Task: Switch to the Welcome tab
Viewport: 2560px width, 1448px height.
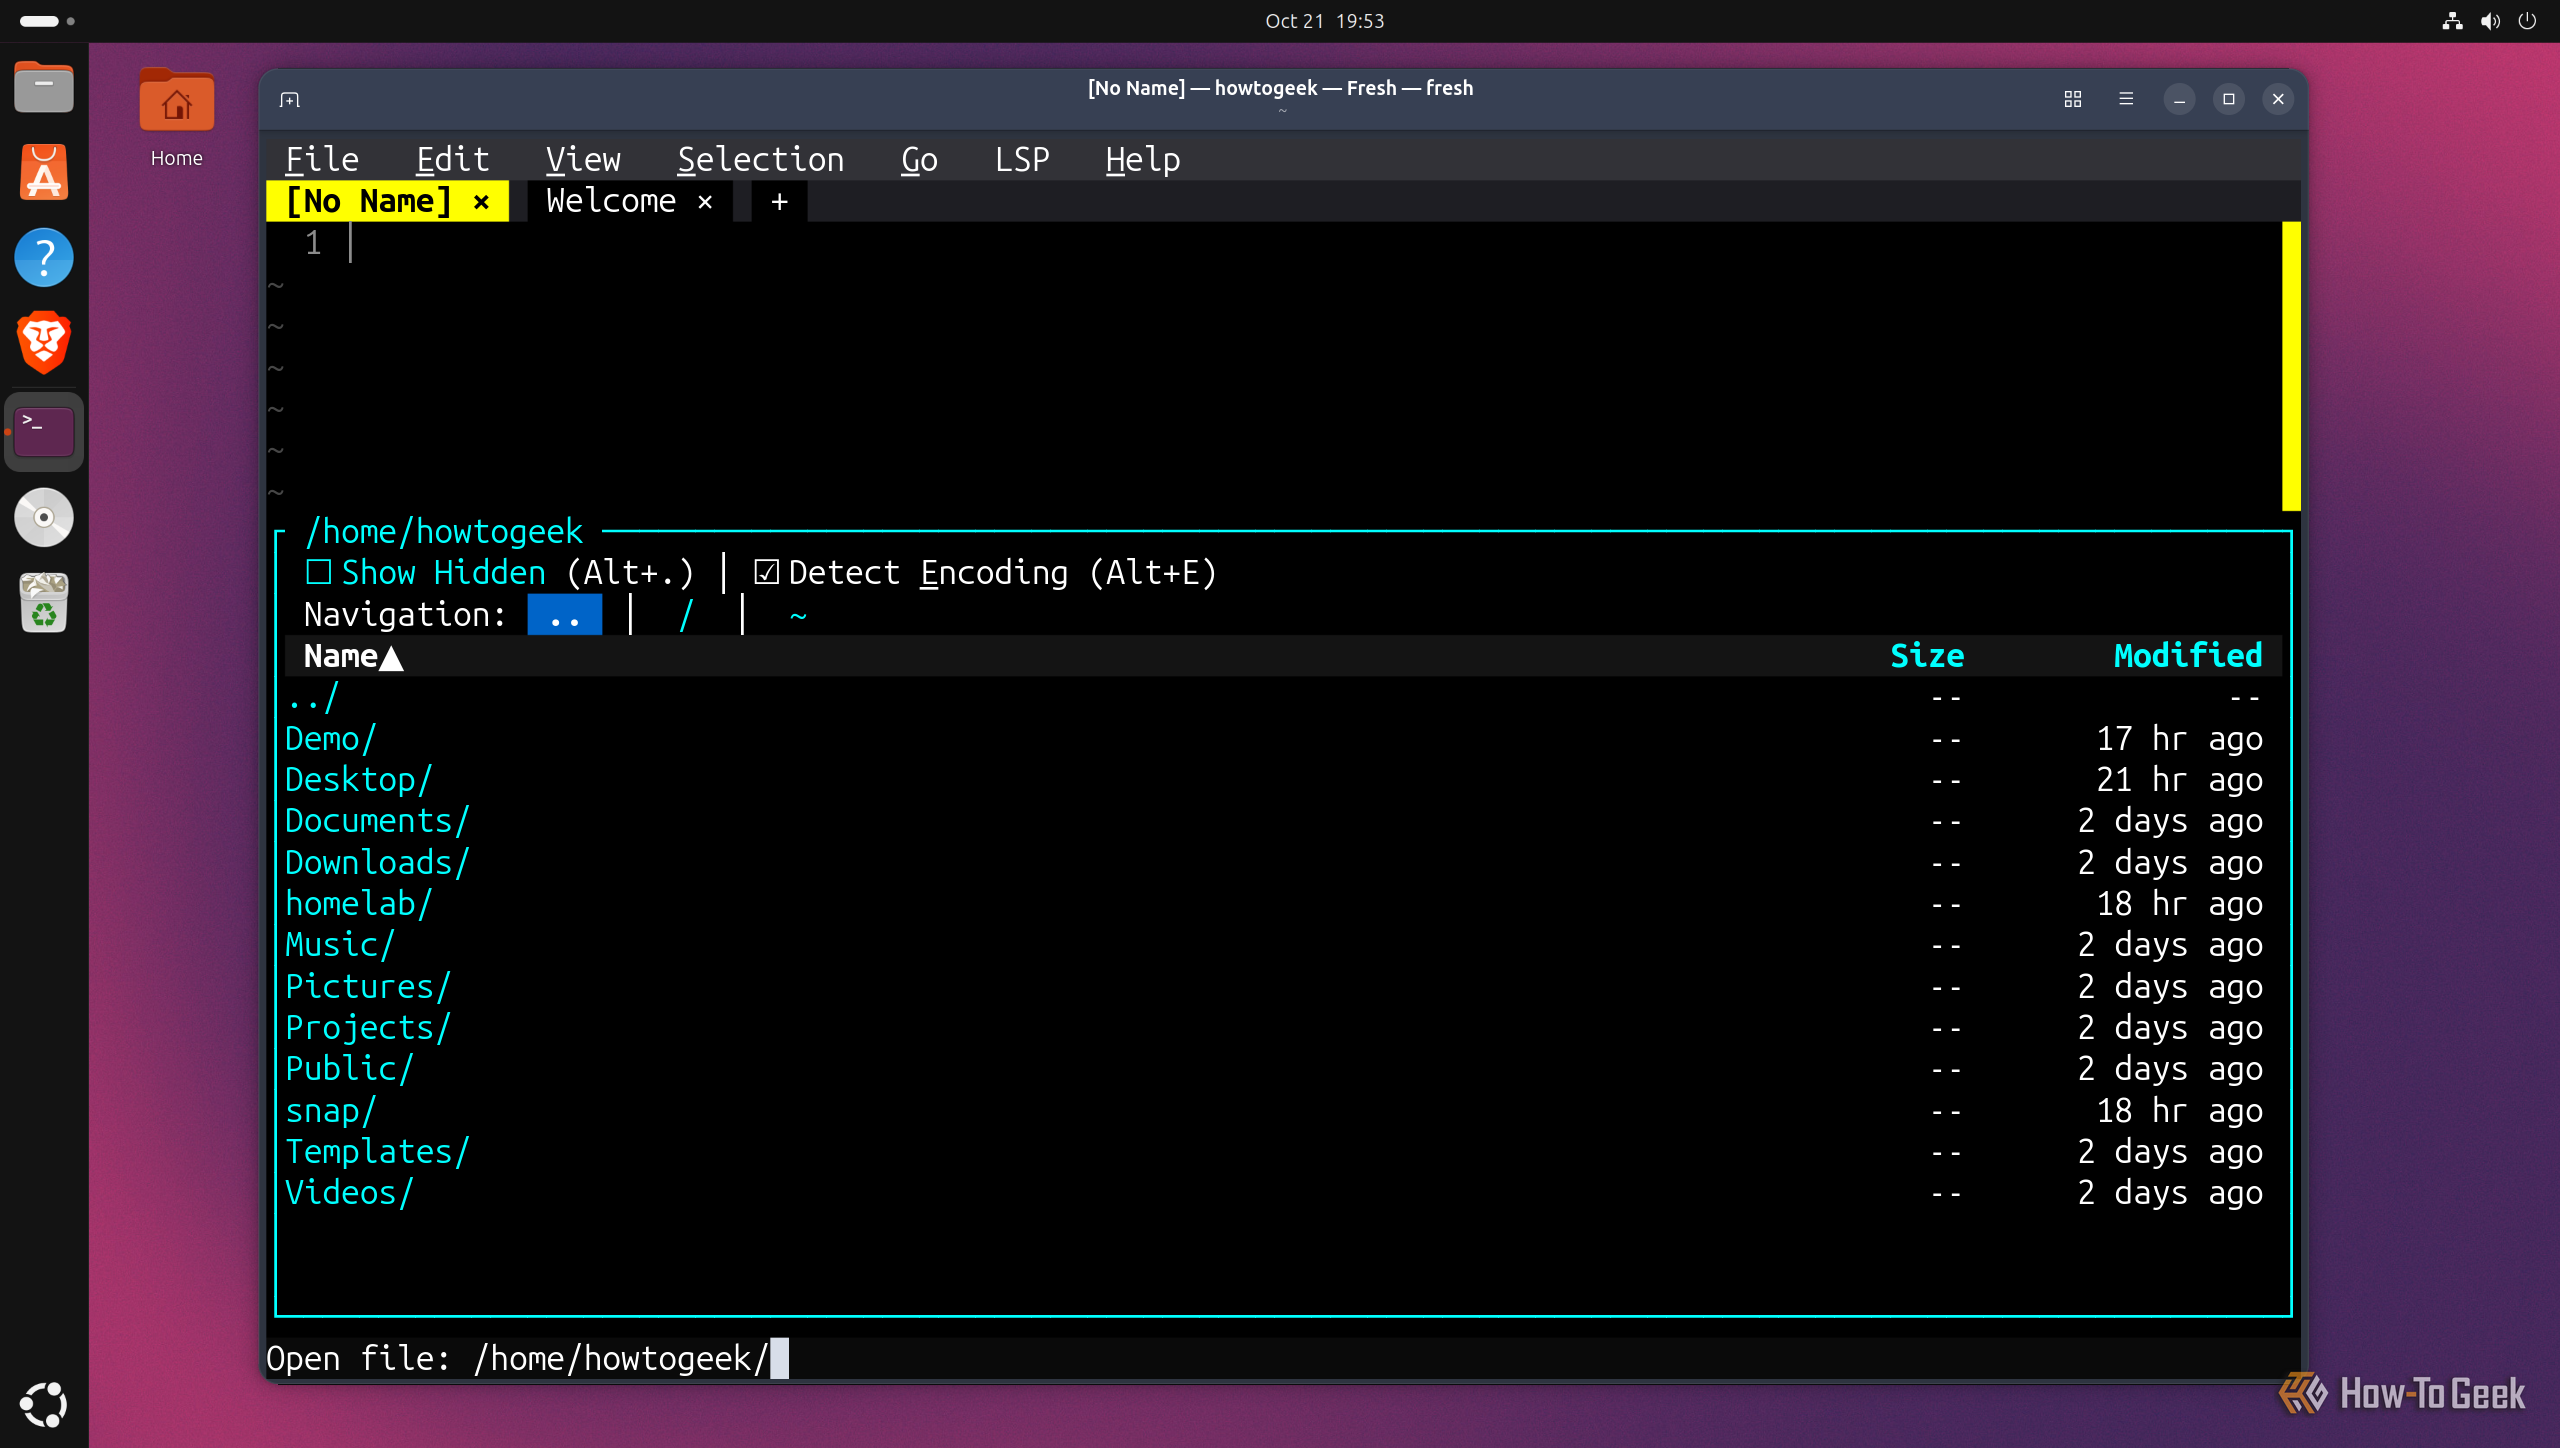Action: [x=611, y=201]
